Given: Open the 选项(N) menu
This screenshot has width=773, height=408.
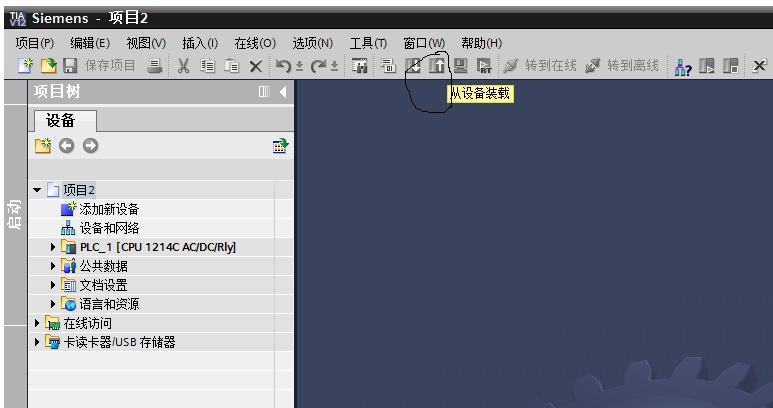Looking at the screenshot, I should point(313,43).
